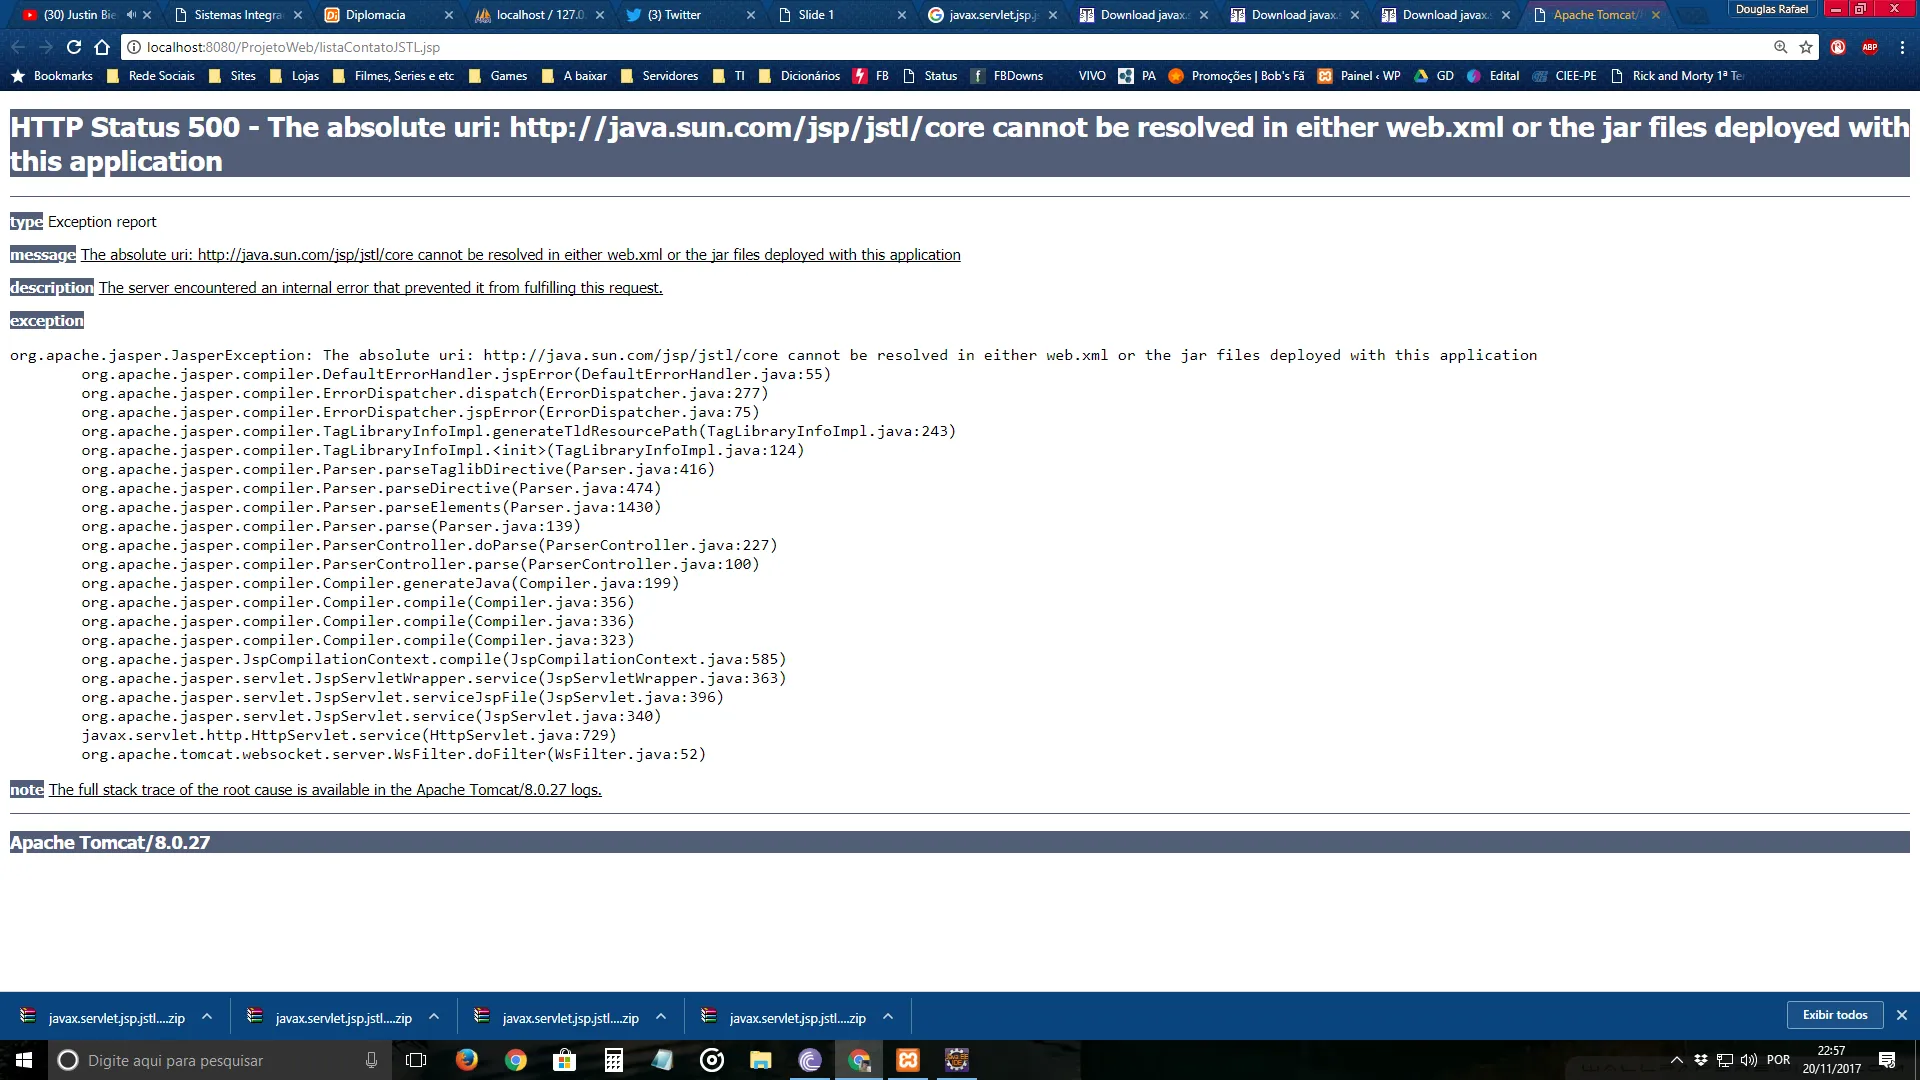
Task: Switch to the Diplomacia tab
Action: (375, 15)
